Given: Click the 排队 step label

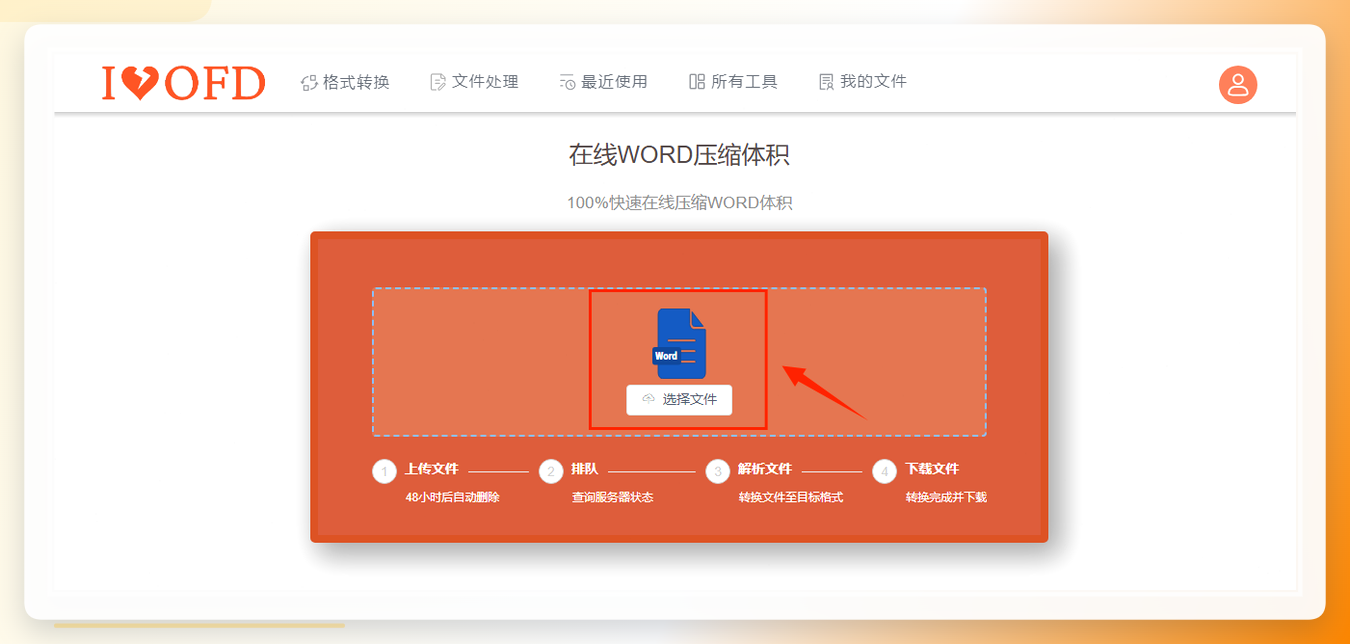Looking at the screenshot, I should coord(585,468).
